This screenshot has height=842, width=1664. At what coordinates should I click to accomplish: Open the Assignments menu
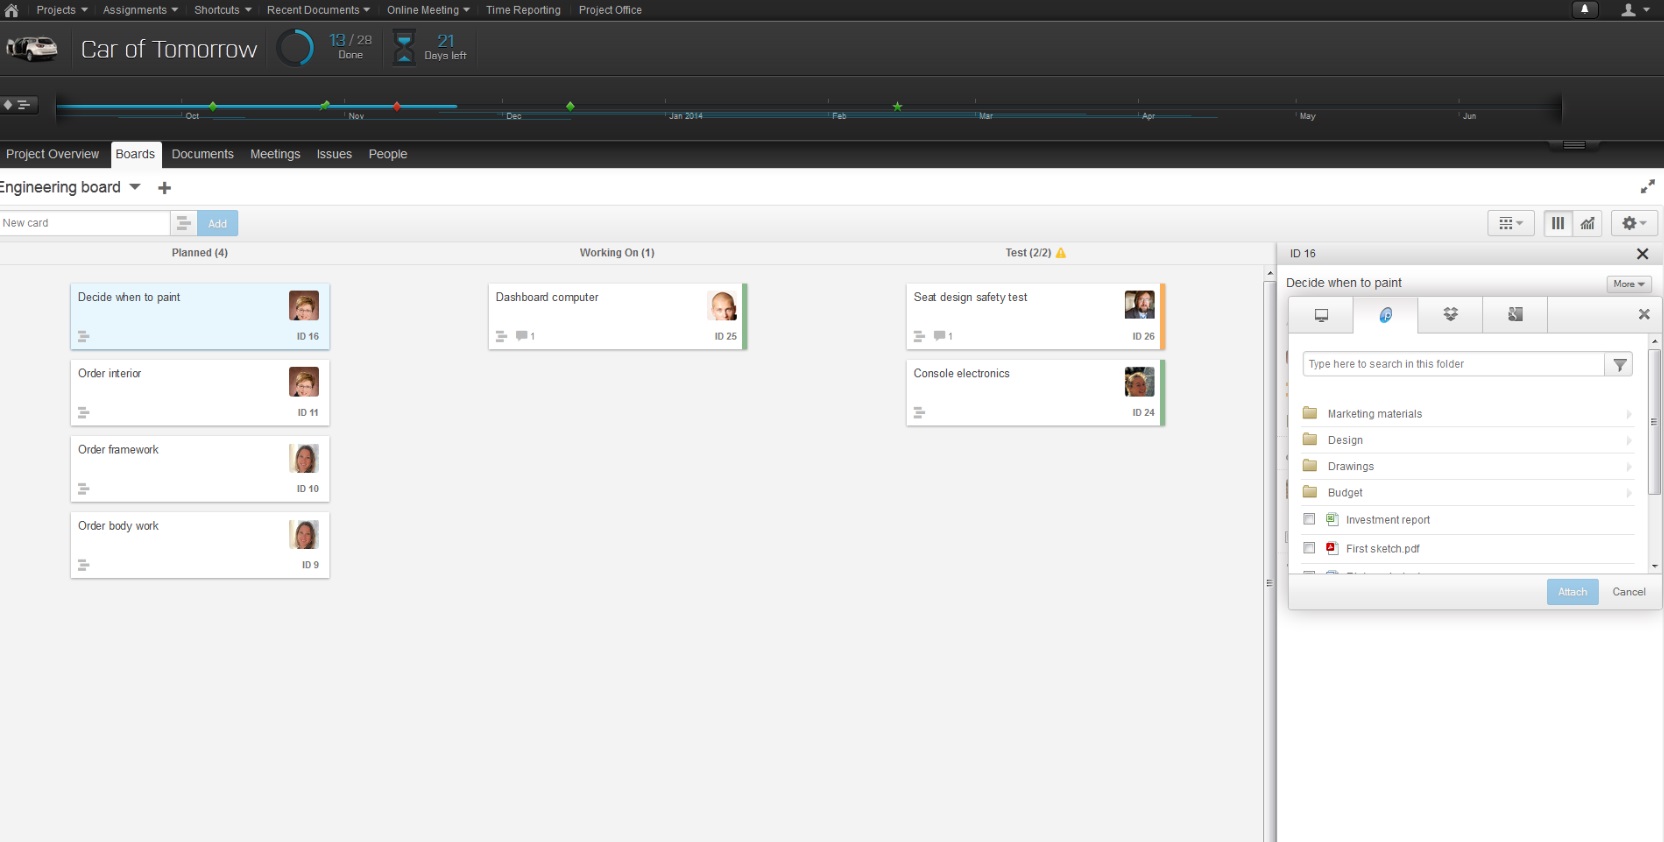(140, 10)
